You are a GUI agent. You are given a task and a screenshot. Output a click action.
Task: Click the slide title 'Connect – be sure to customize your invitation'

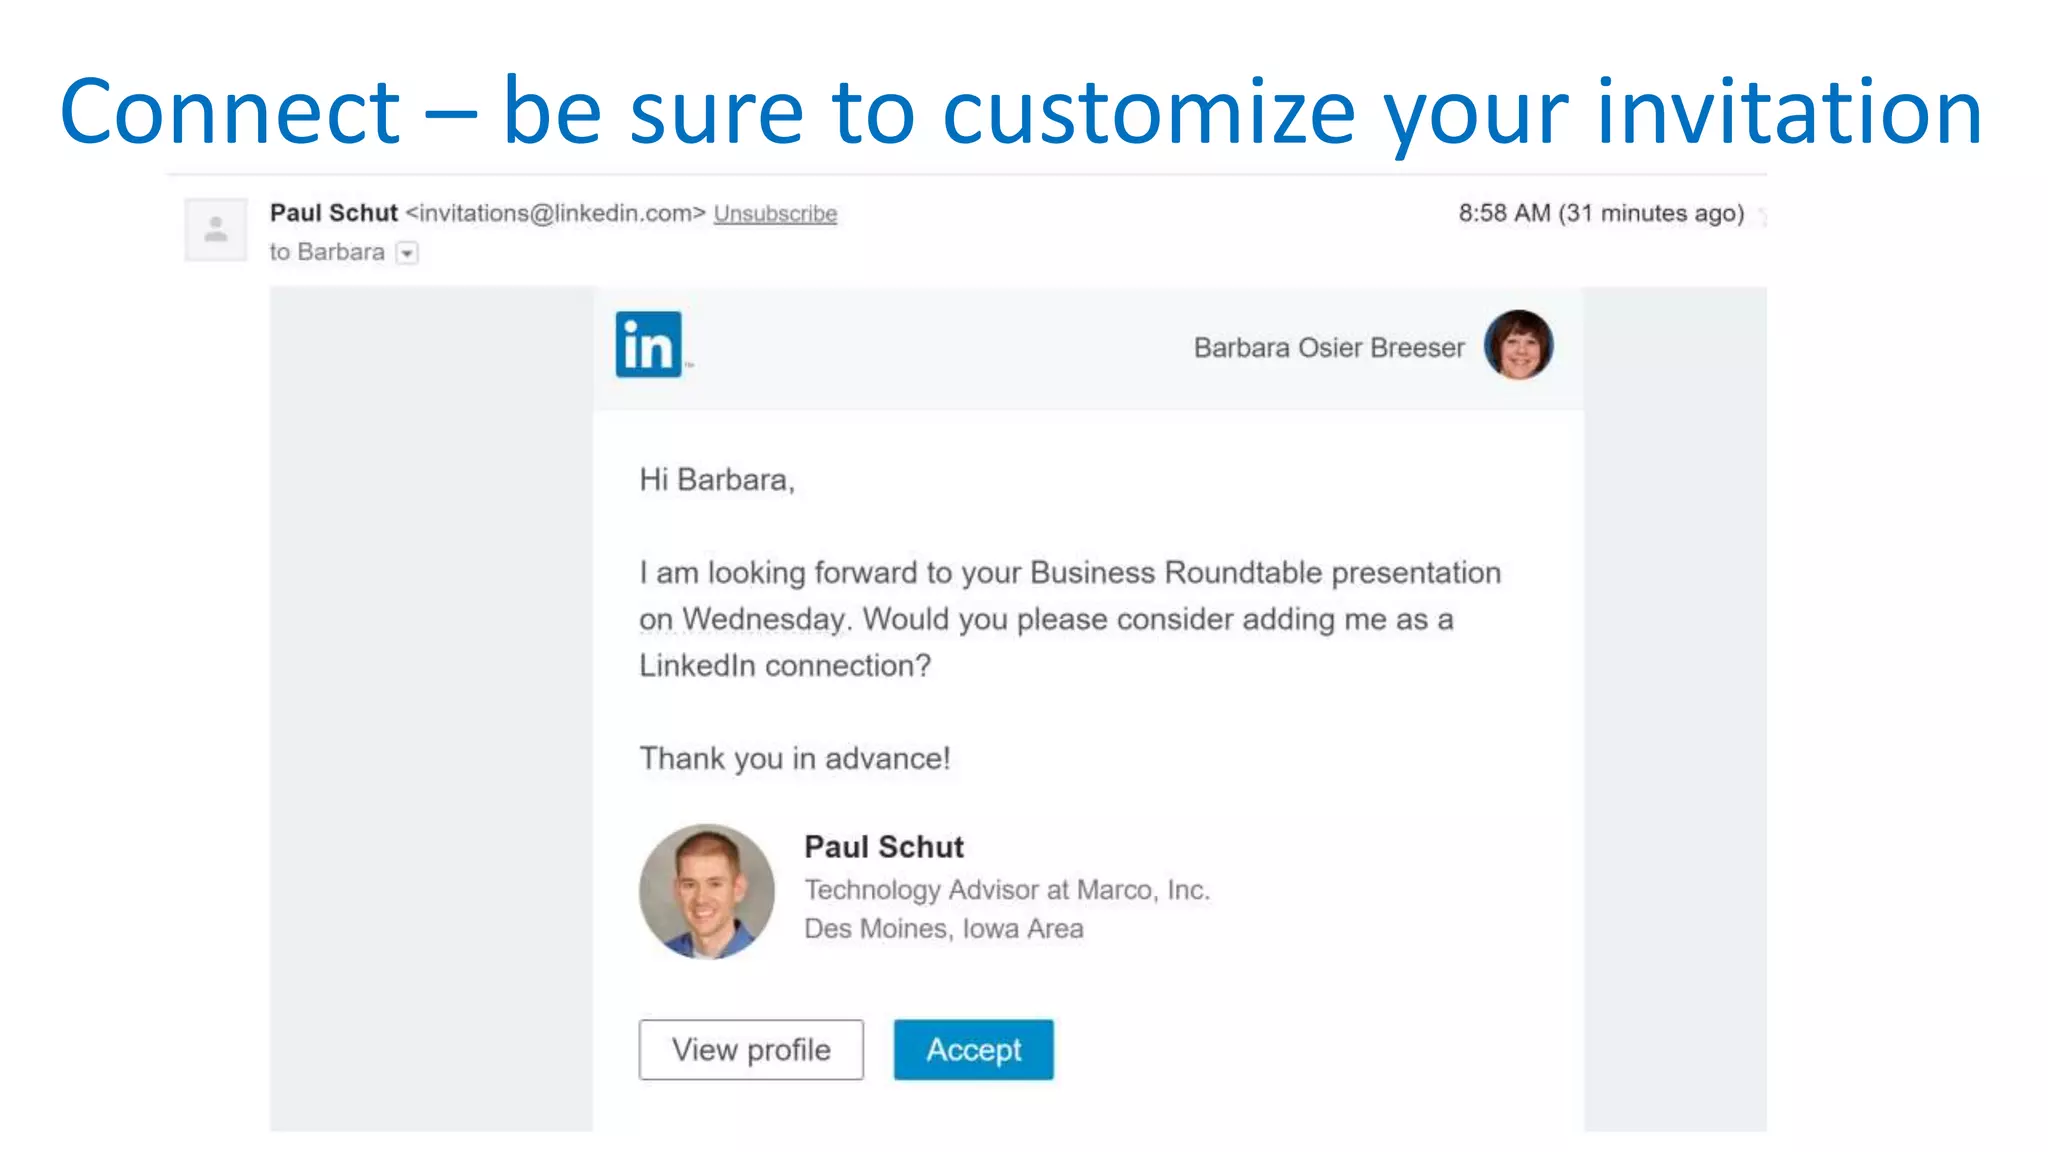(1021, 112)
